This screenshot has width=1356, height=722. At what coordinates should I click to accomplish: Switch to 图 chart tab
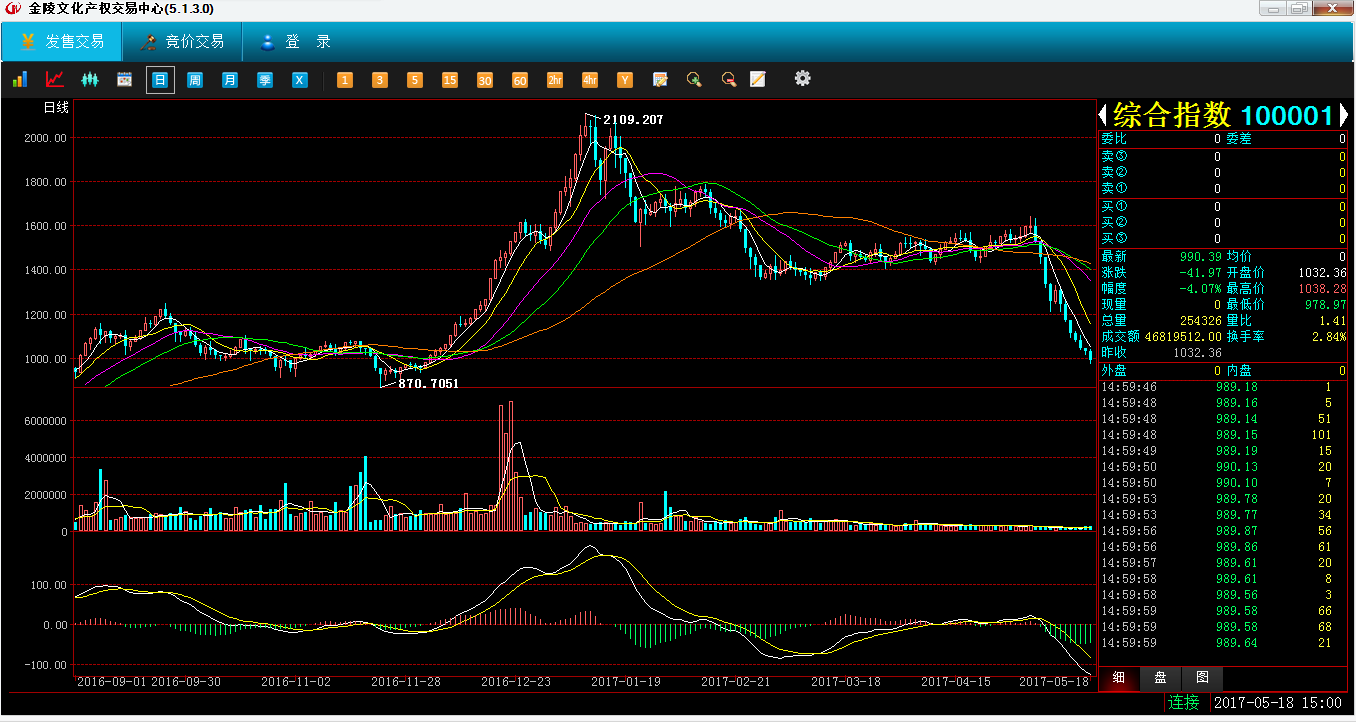coord(1202,677)
